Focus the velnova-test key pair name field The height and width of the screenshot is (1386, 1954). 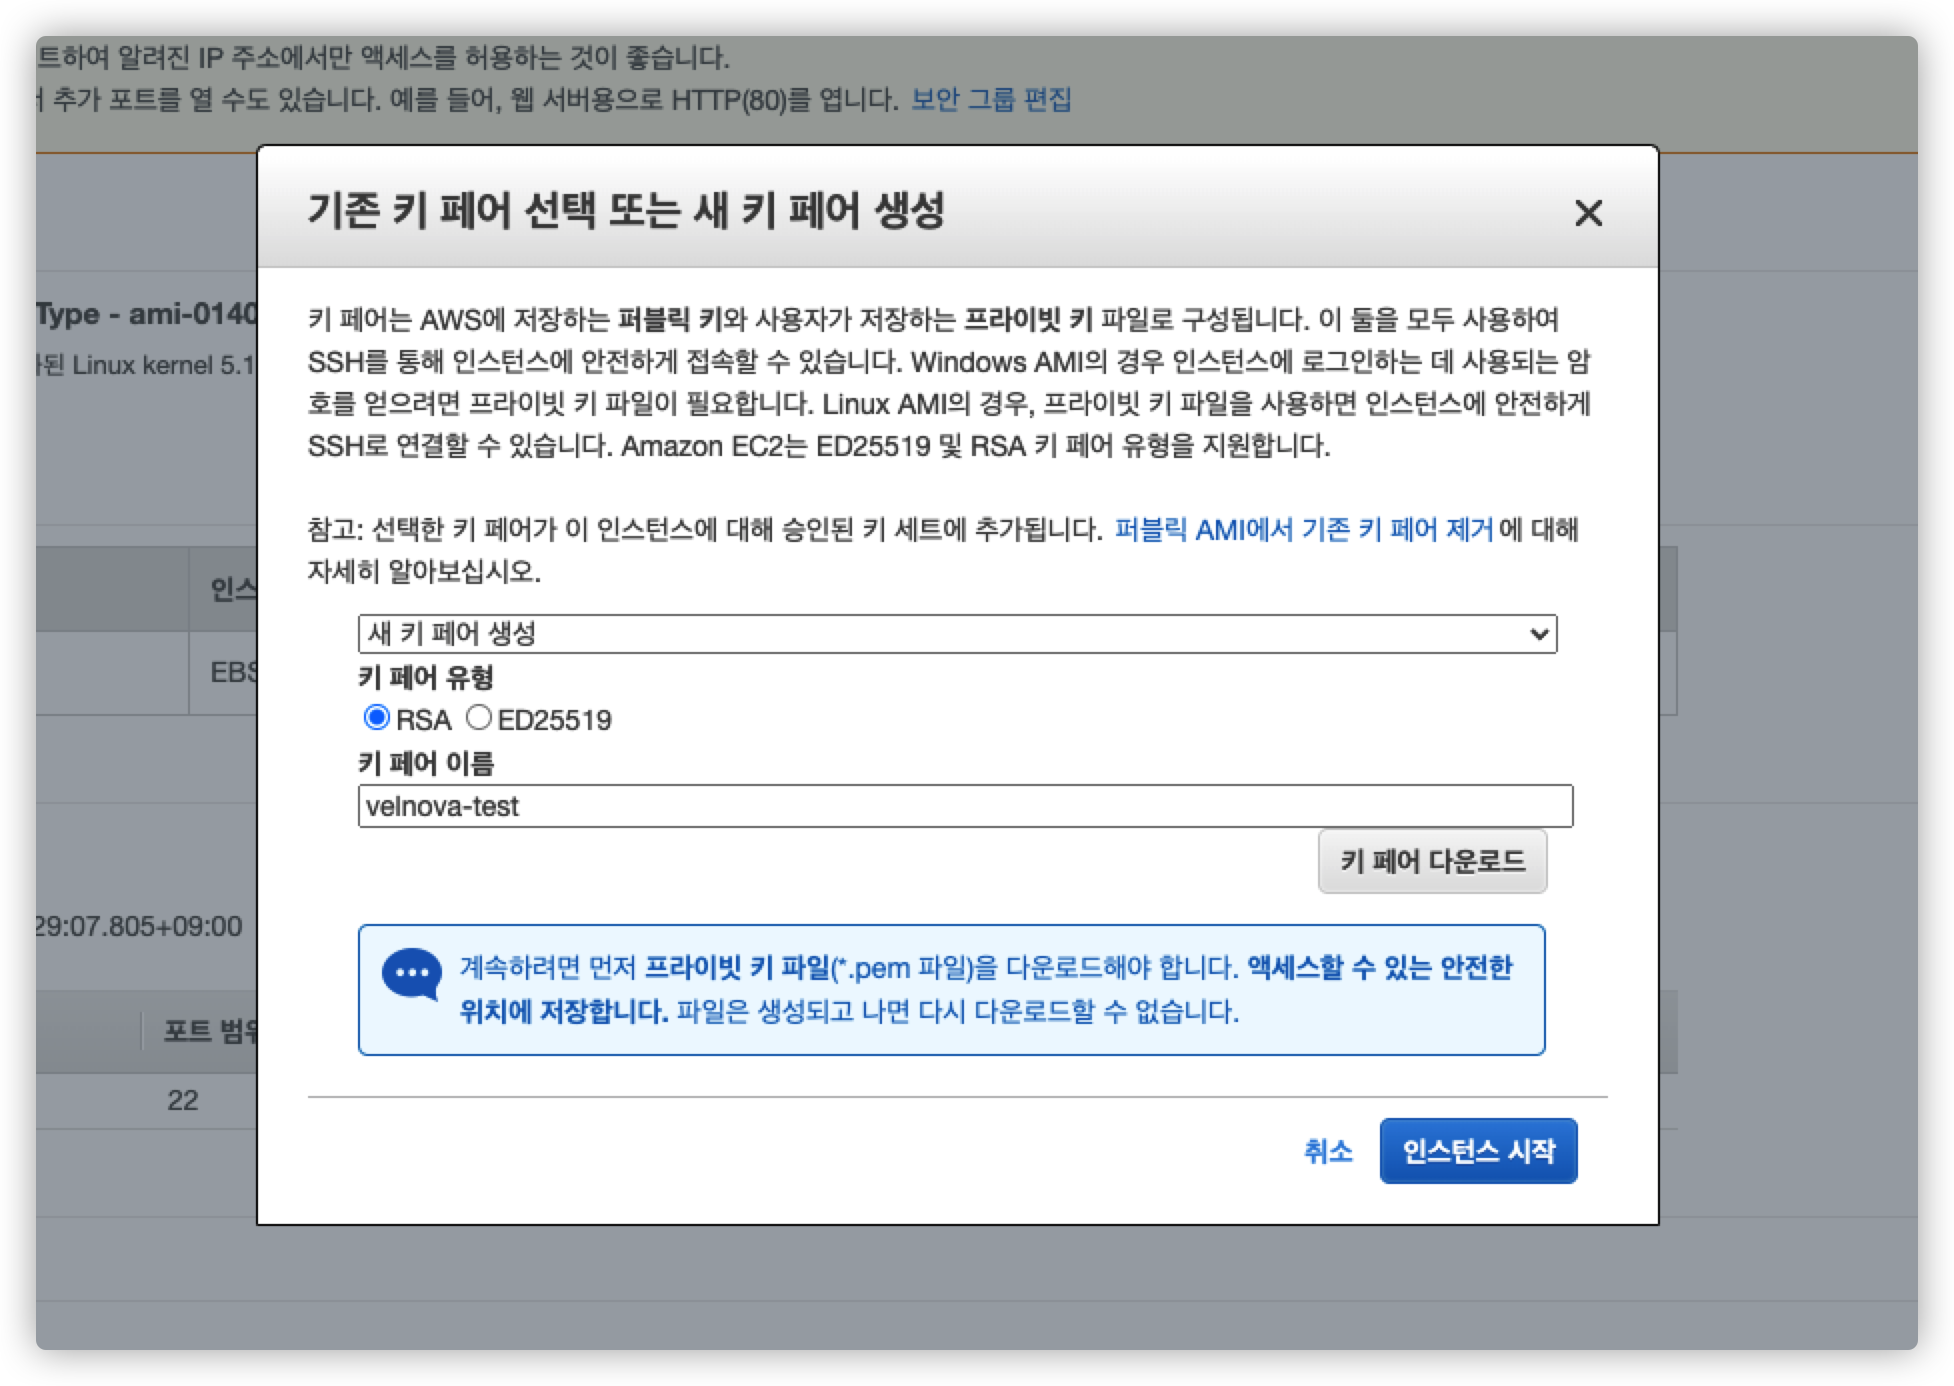pos(965,806)
